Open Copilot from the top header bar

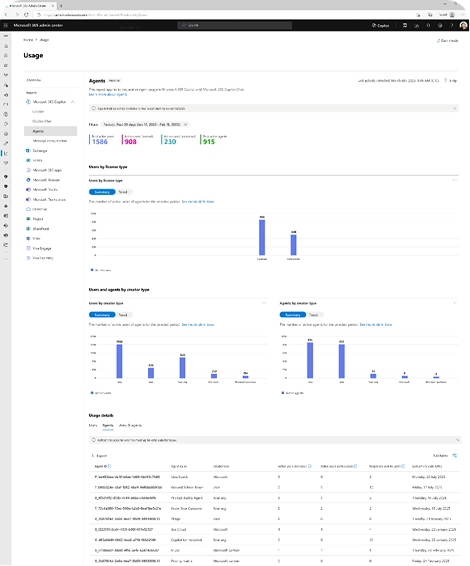click(380, 25)
